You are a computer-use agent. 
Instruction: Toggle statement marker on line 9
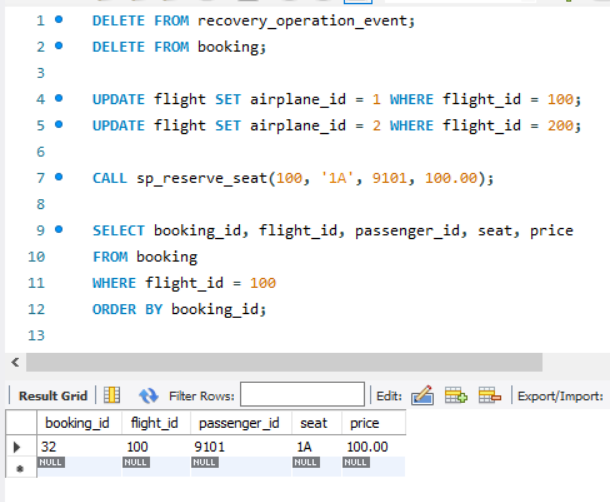(x=59, y=229)
